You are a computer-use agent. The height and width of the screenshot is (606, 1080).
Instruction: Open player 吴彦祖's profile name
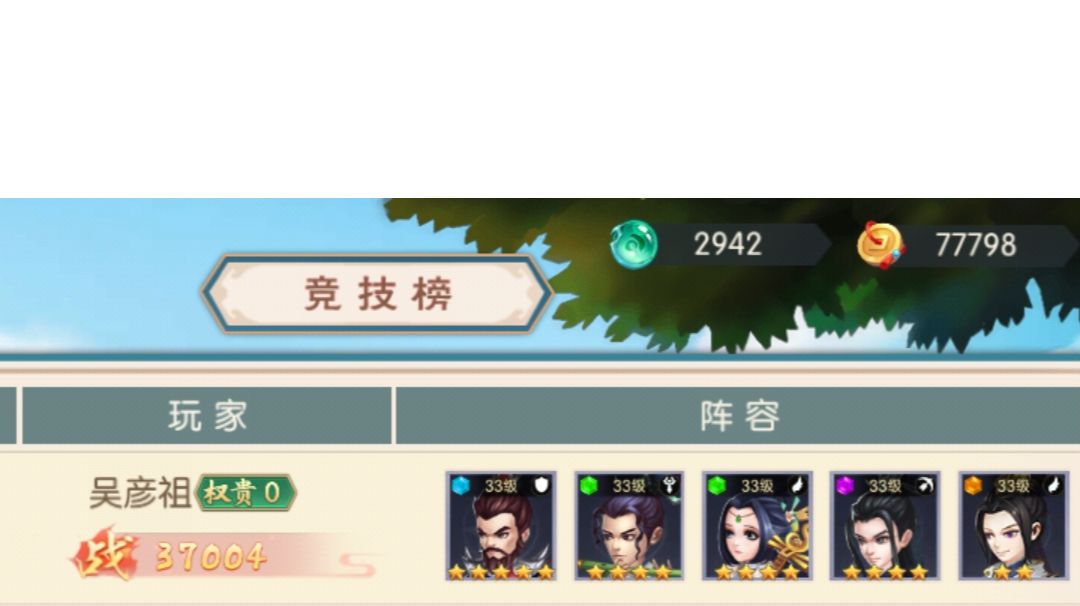click(140, 493)
